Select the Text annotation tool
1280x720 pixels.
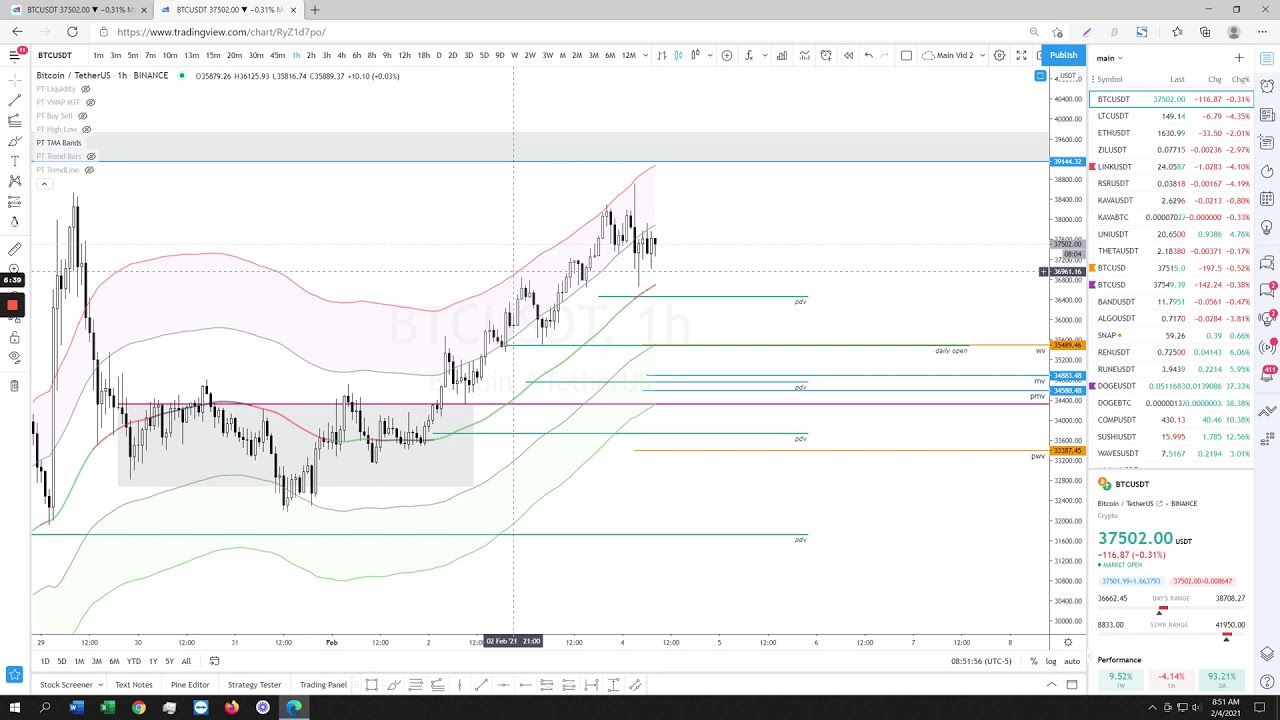coord(14,161)
